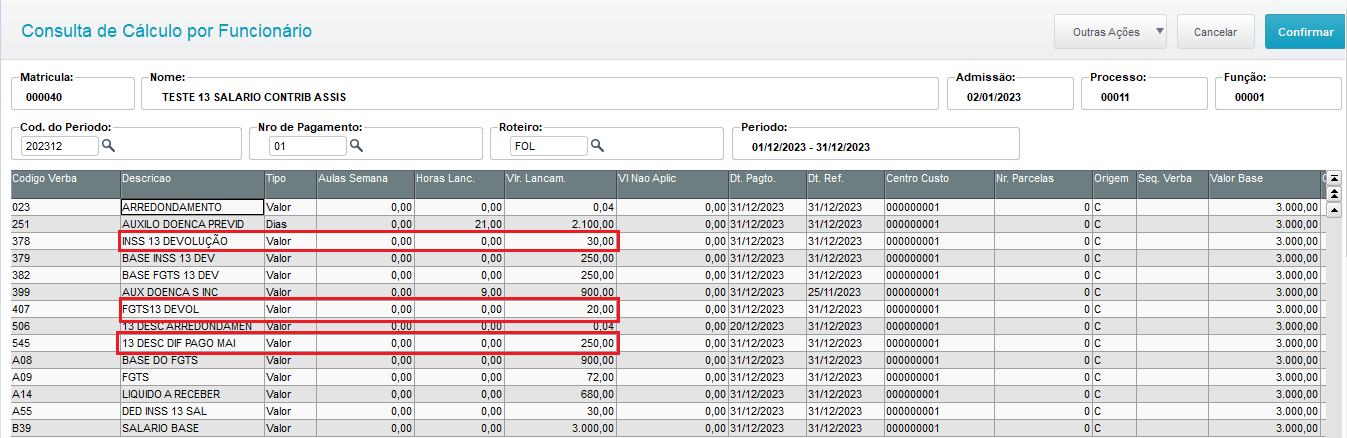
Task: Select the BASE INSS 13 DEV row
Action: point(666,258)
